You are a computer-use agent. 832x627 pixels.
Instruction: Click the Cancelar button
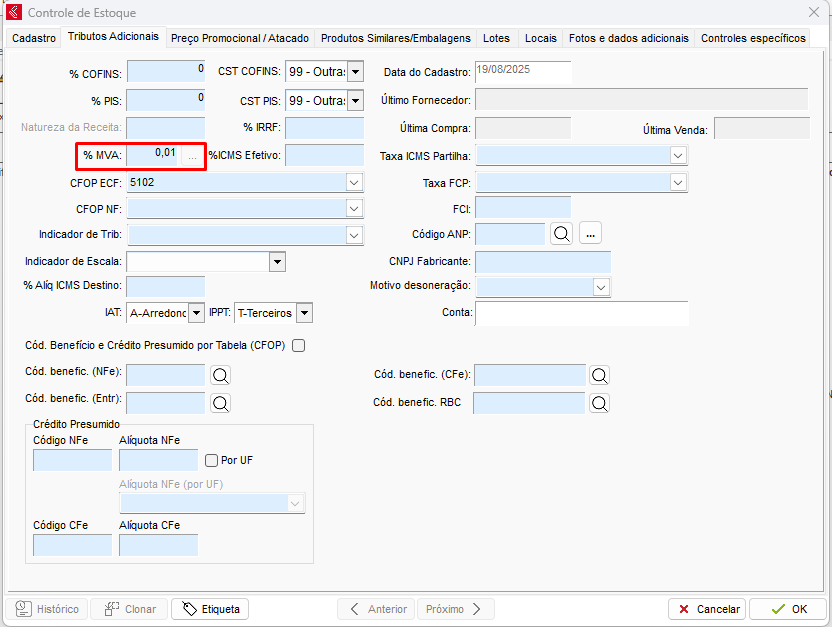[x=707, y=609]
